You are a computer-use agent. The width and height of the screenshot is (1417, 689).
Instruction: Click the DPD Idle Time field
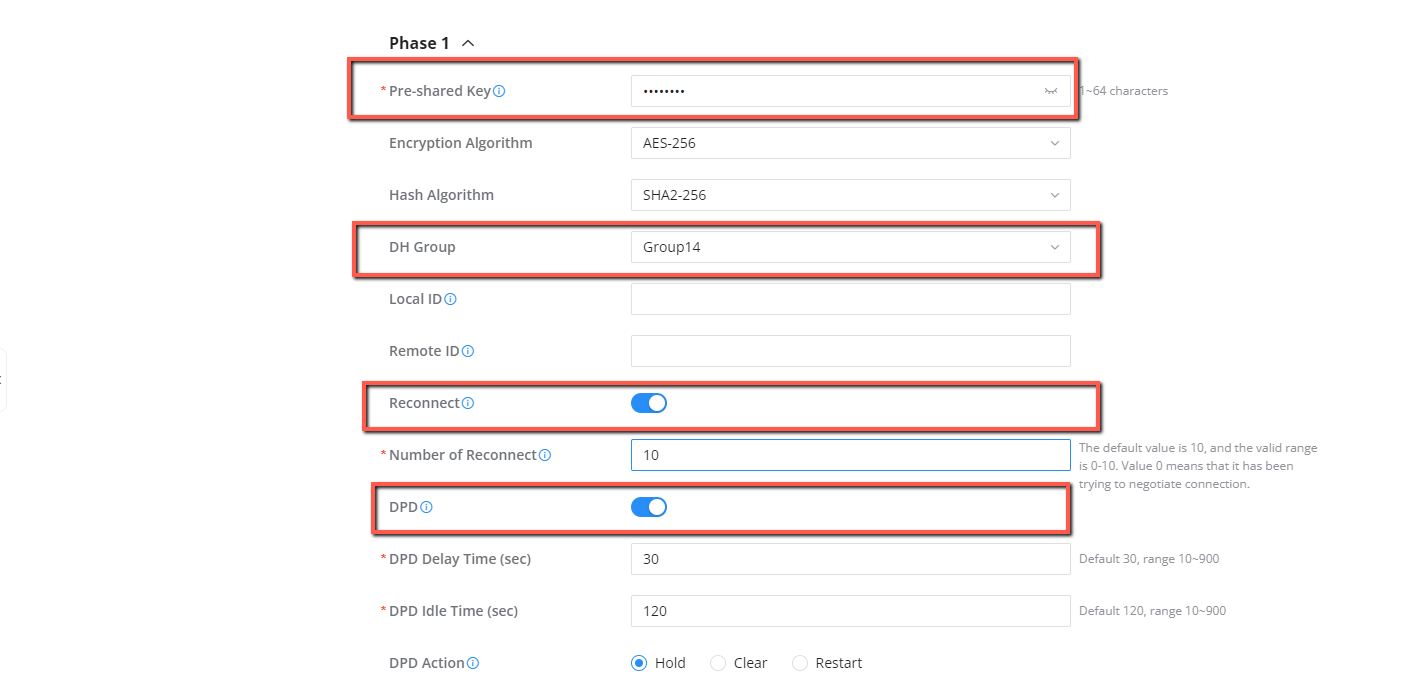point(851,611)
